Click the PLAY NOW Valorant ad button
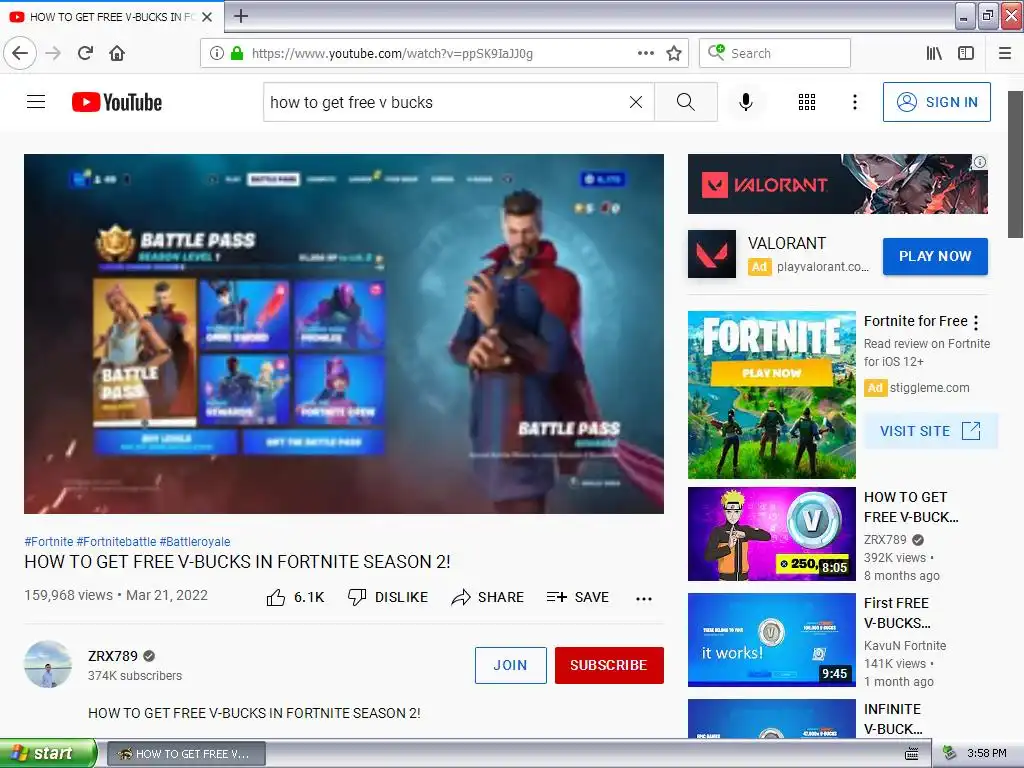Image resolution: width=1024 pixels, height=768 pixels. [935, 256]
